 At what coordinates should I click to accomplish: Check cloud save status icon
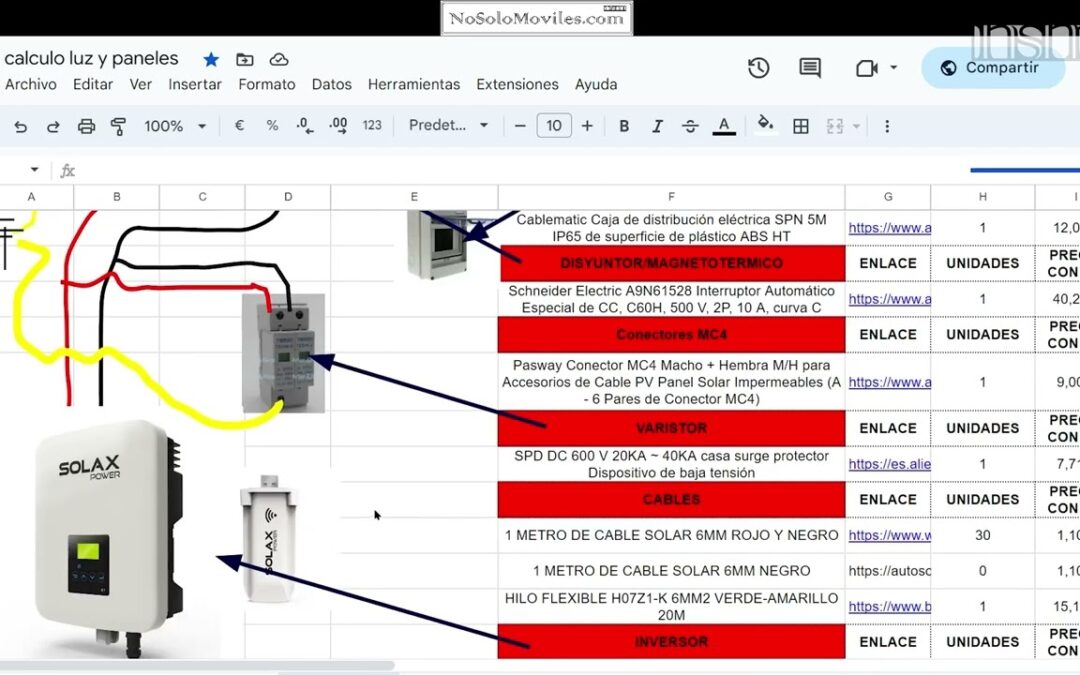[279, 60]
